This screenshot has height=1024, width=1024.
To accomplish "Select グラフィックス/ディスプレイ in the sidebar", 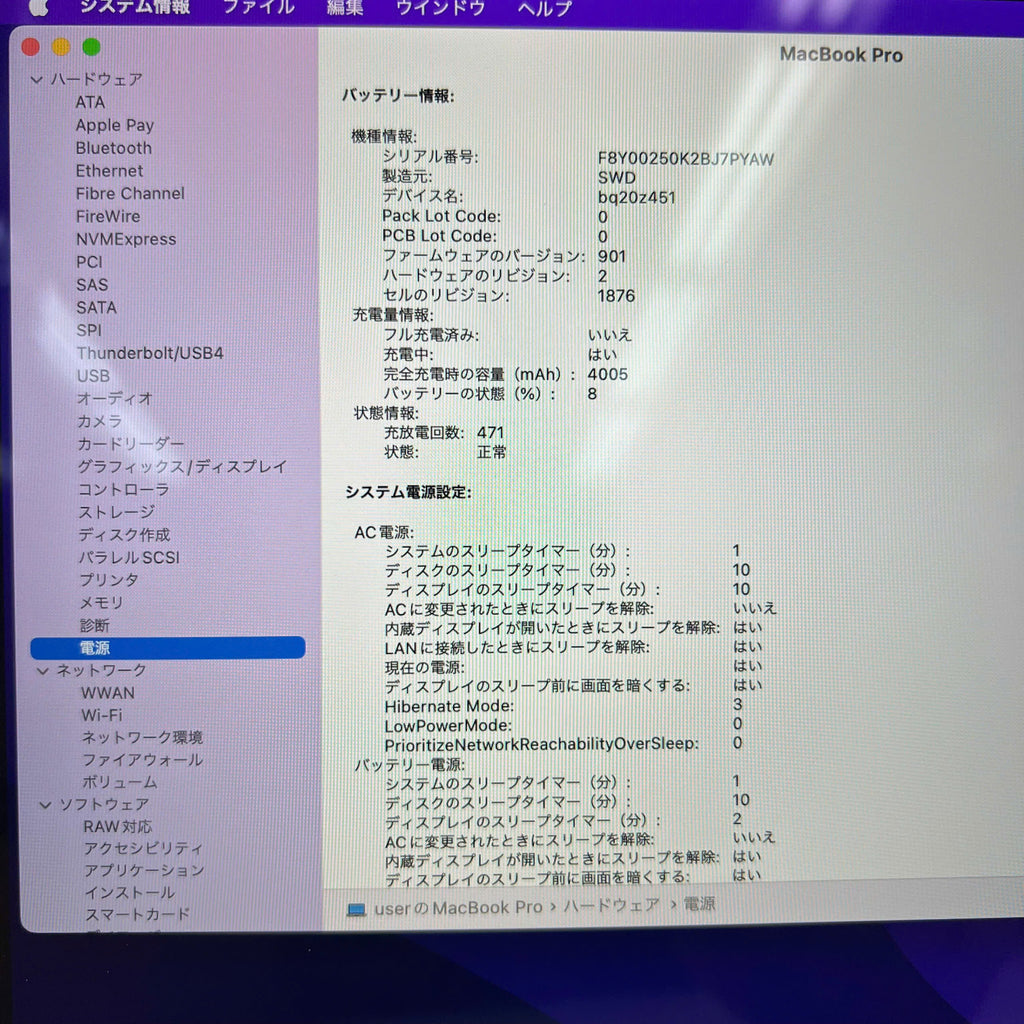I will coord(182,467).
